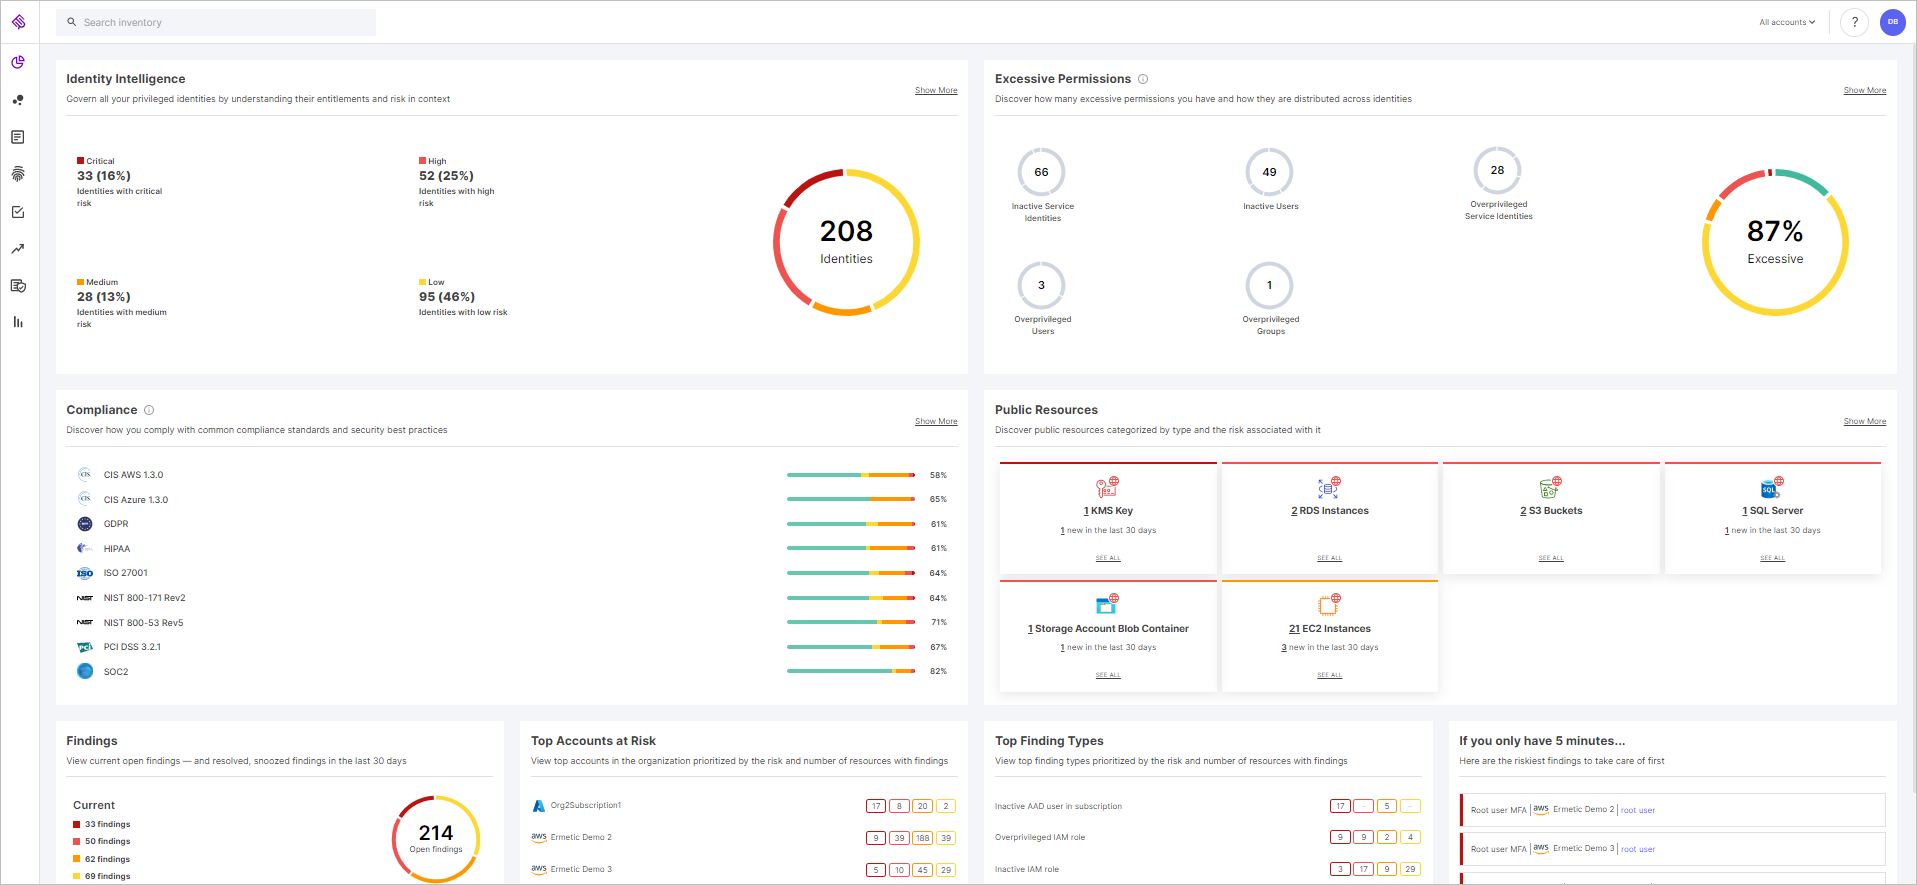This screenshot has height=885, width=1917.
Task: Click the PCI DSS logo icon
Action: click(x=85, y=647)
